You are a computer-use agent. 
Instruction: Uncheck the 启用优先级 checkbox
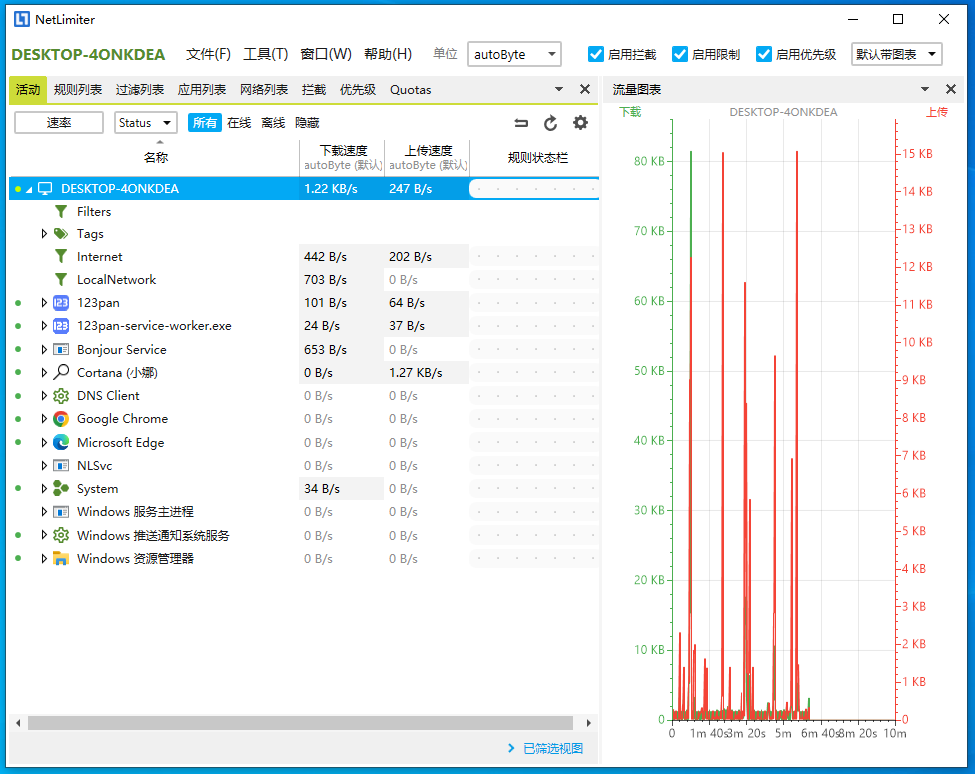click(764, 54)
